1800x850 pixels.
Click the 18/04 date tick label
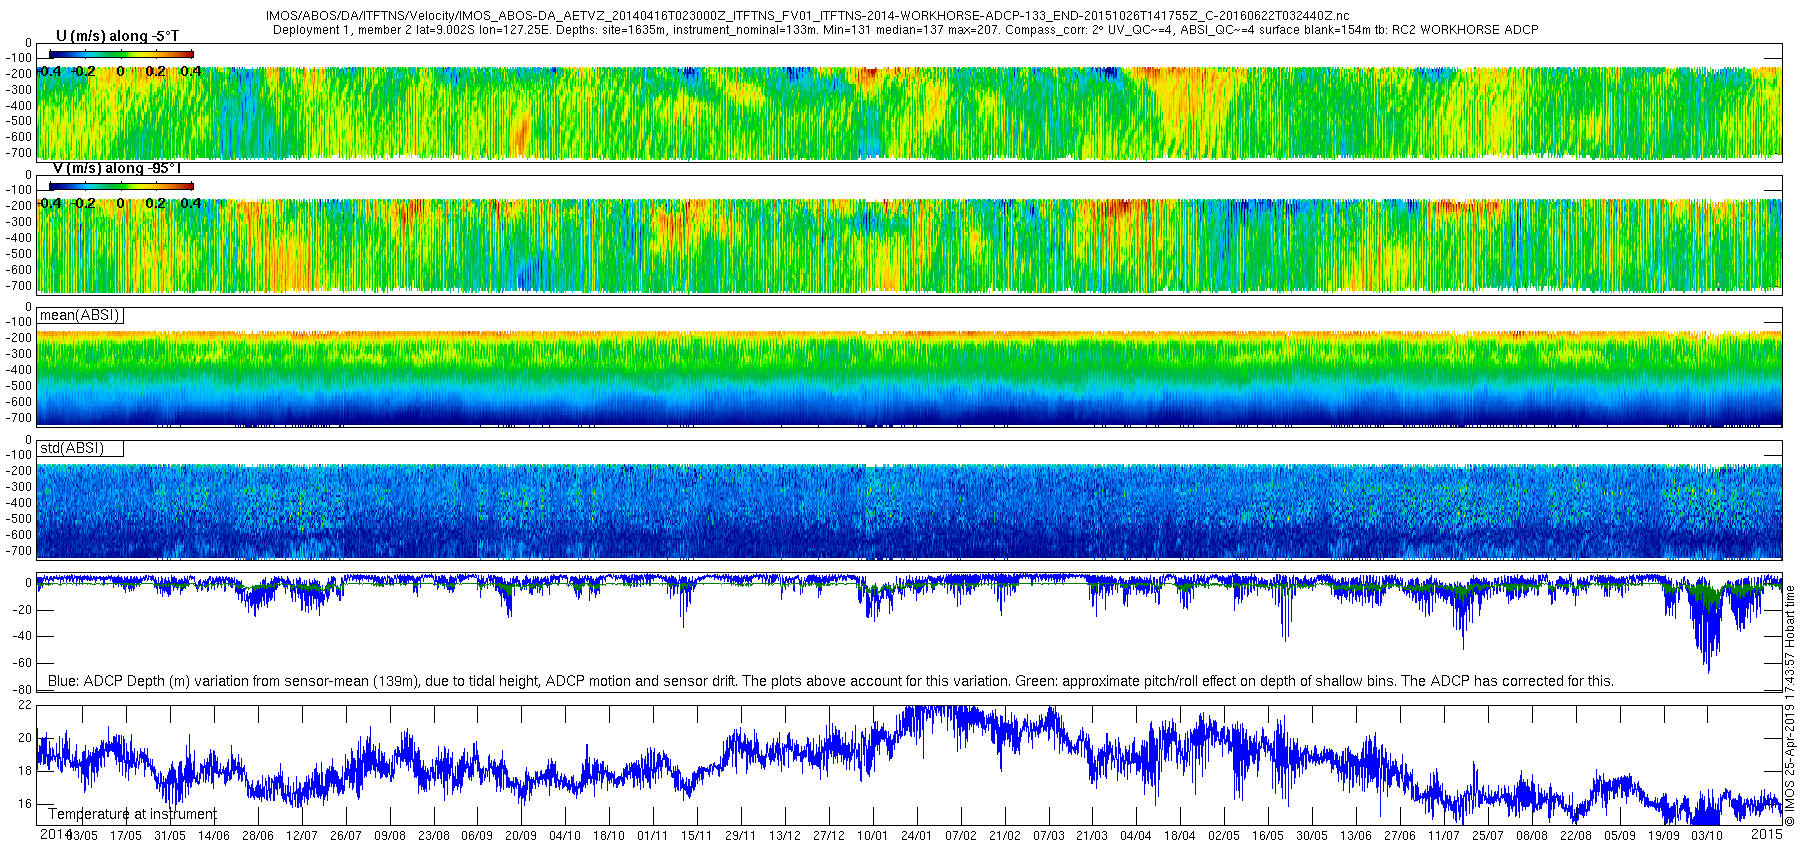(1180, 836)
